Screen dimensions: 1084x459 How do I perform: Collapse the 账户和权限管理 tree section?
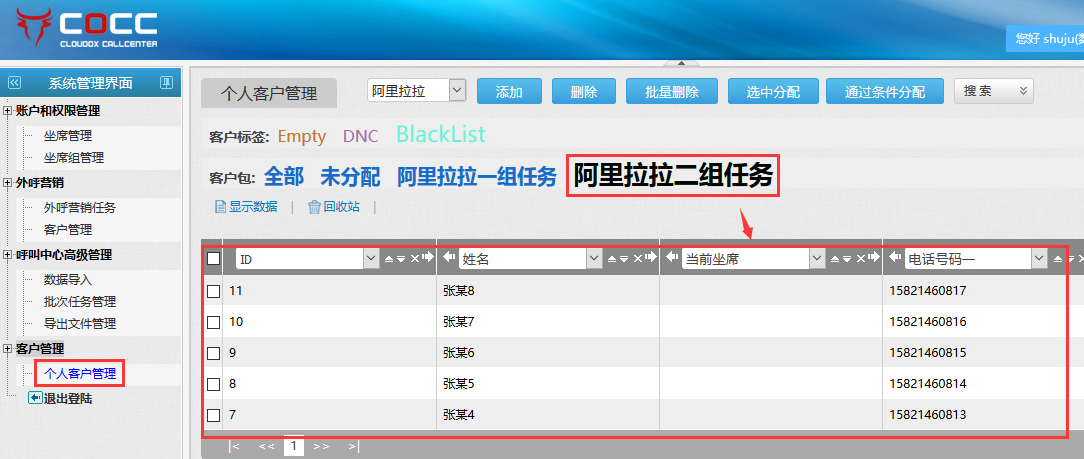coord(8,111)
